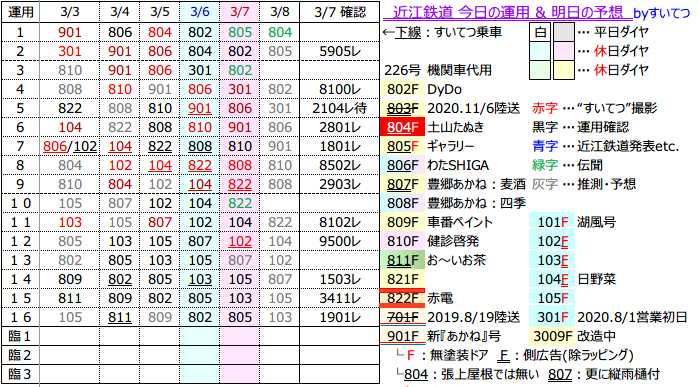Select the 808F 豊郷あかね：四季 cell
This screenshot has height=387, width=699.
click(402, 204)
